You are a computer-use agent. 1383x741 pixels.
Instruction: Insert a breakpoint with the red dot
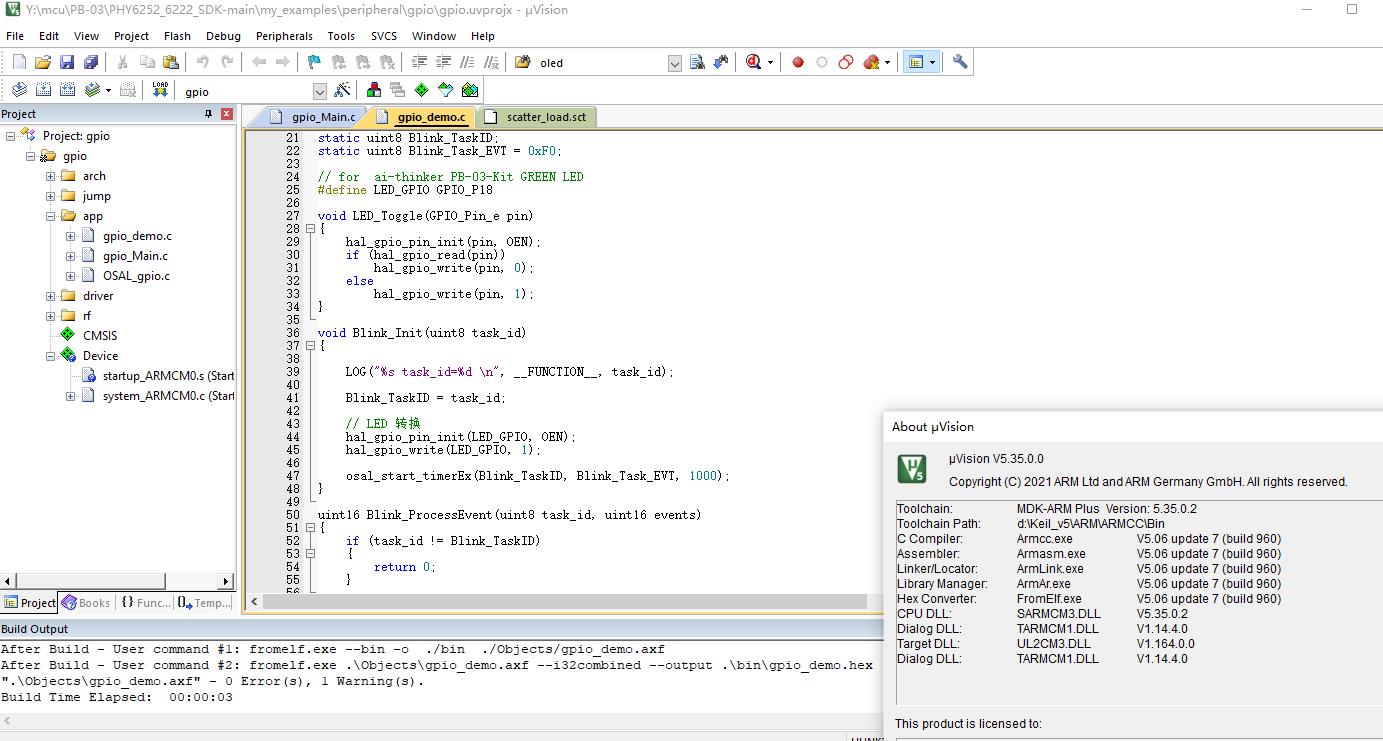(x=798, y=62)
